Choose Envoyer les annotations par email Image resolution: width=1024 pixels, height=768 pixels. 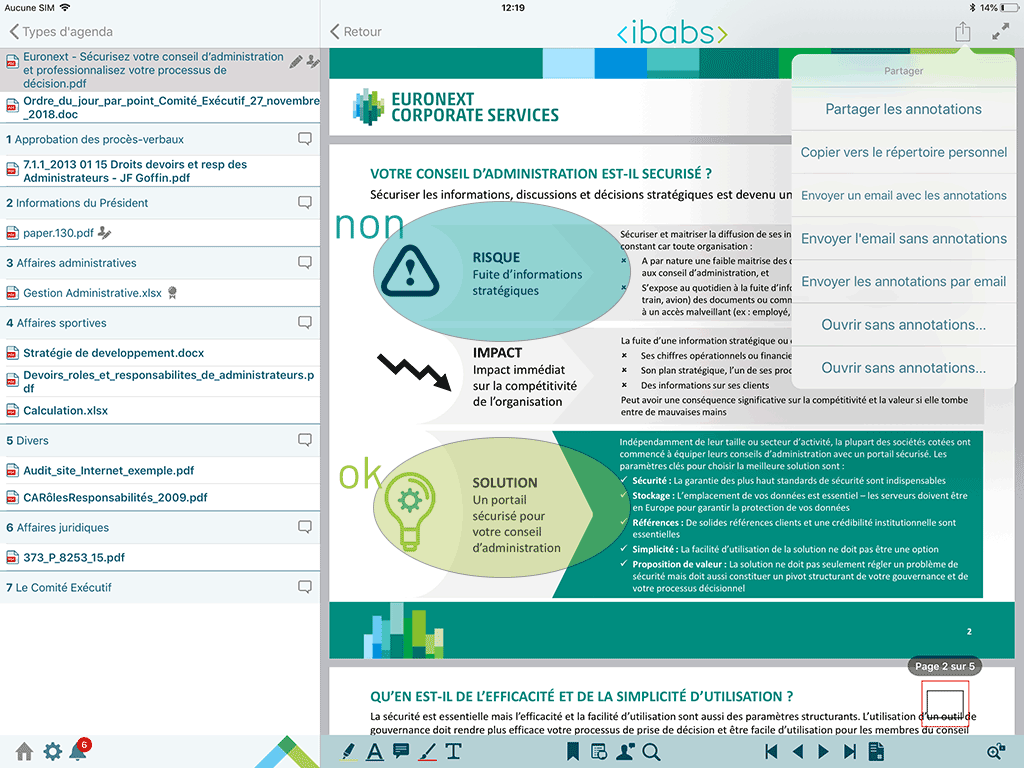(903, 281)
